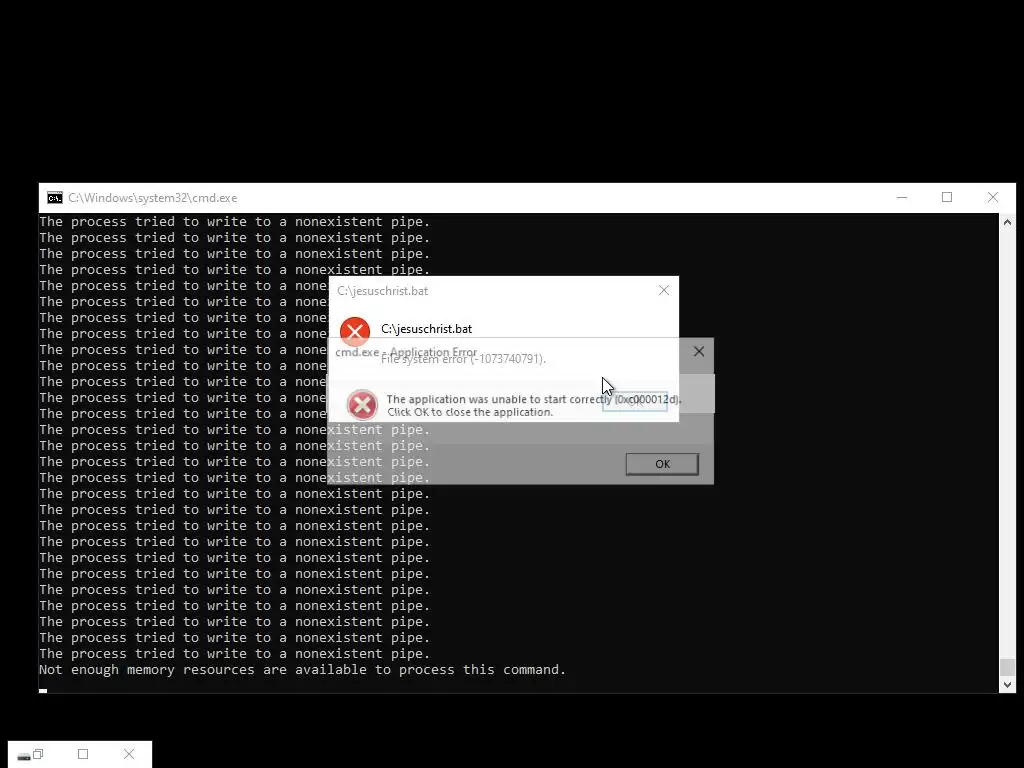Image resolution: width=1024 pixels, height=768 pixels.
Task: Close the cmd.exe Application Error dialog
Action: coord(699,351)
